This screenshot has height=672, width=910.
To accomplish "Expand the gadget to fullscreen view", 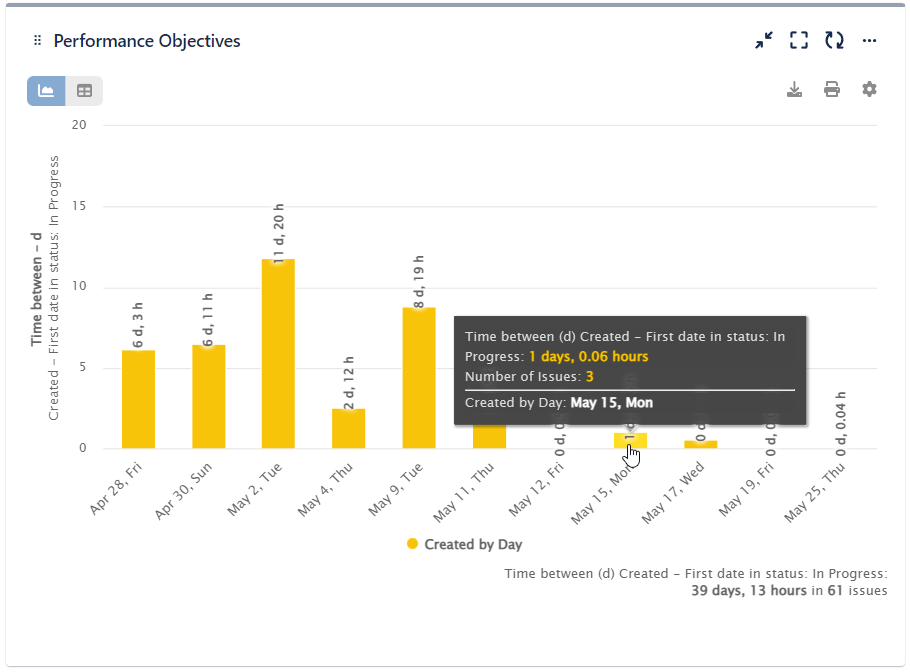I will (x=798, y=40).
